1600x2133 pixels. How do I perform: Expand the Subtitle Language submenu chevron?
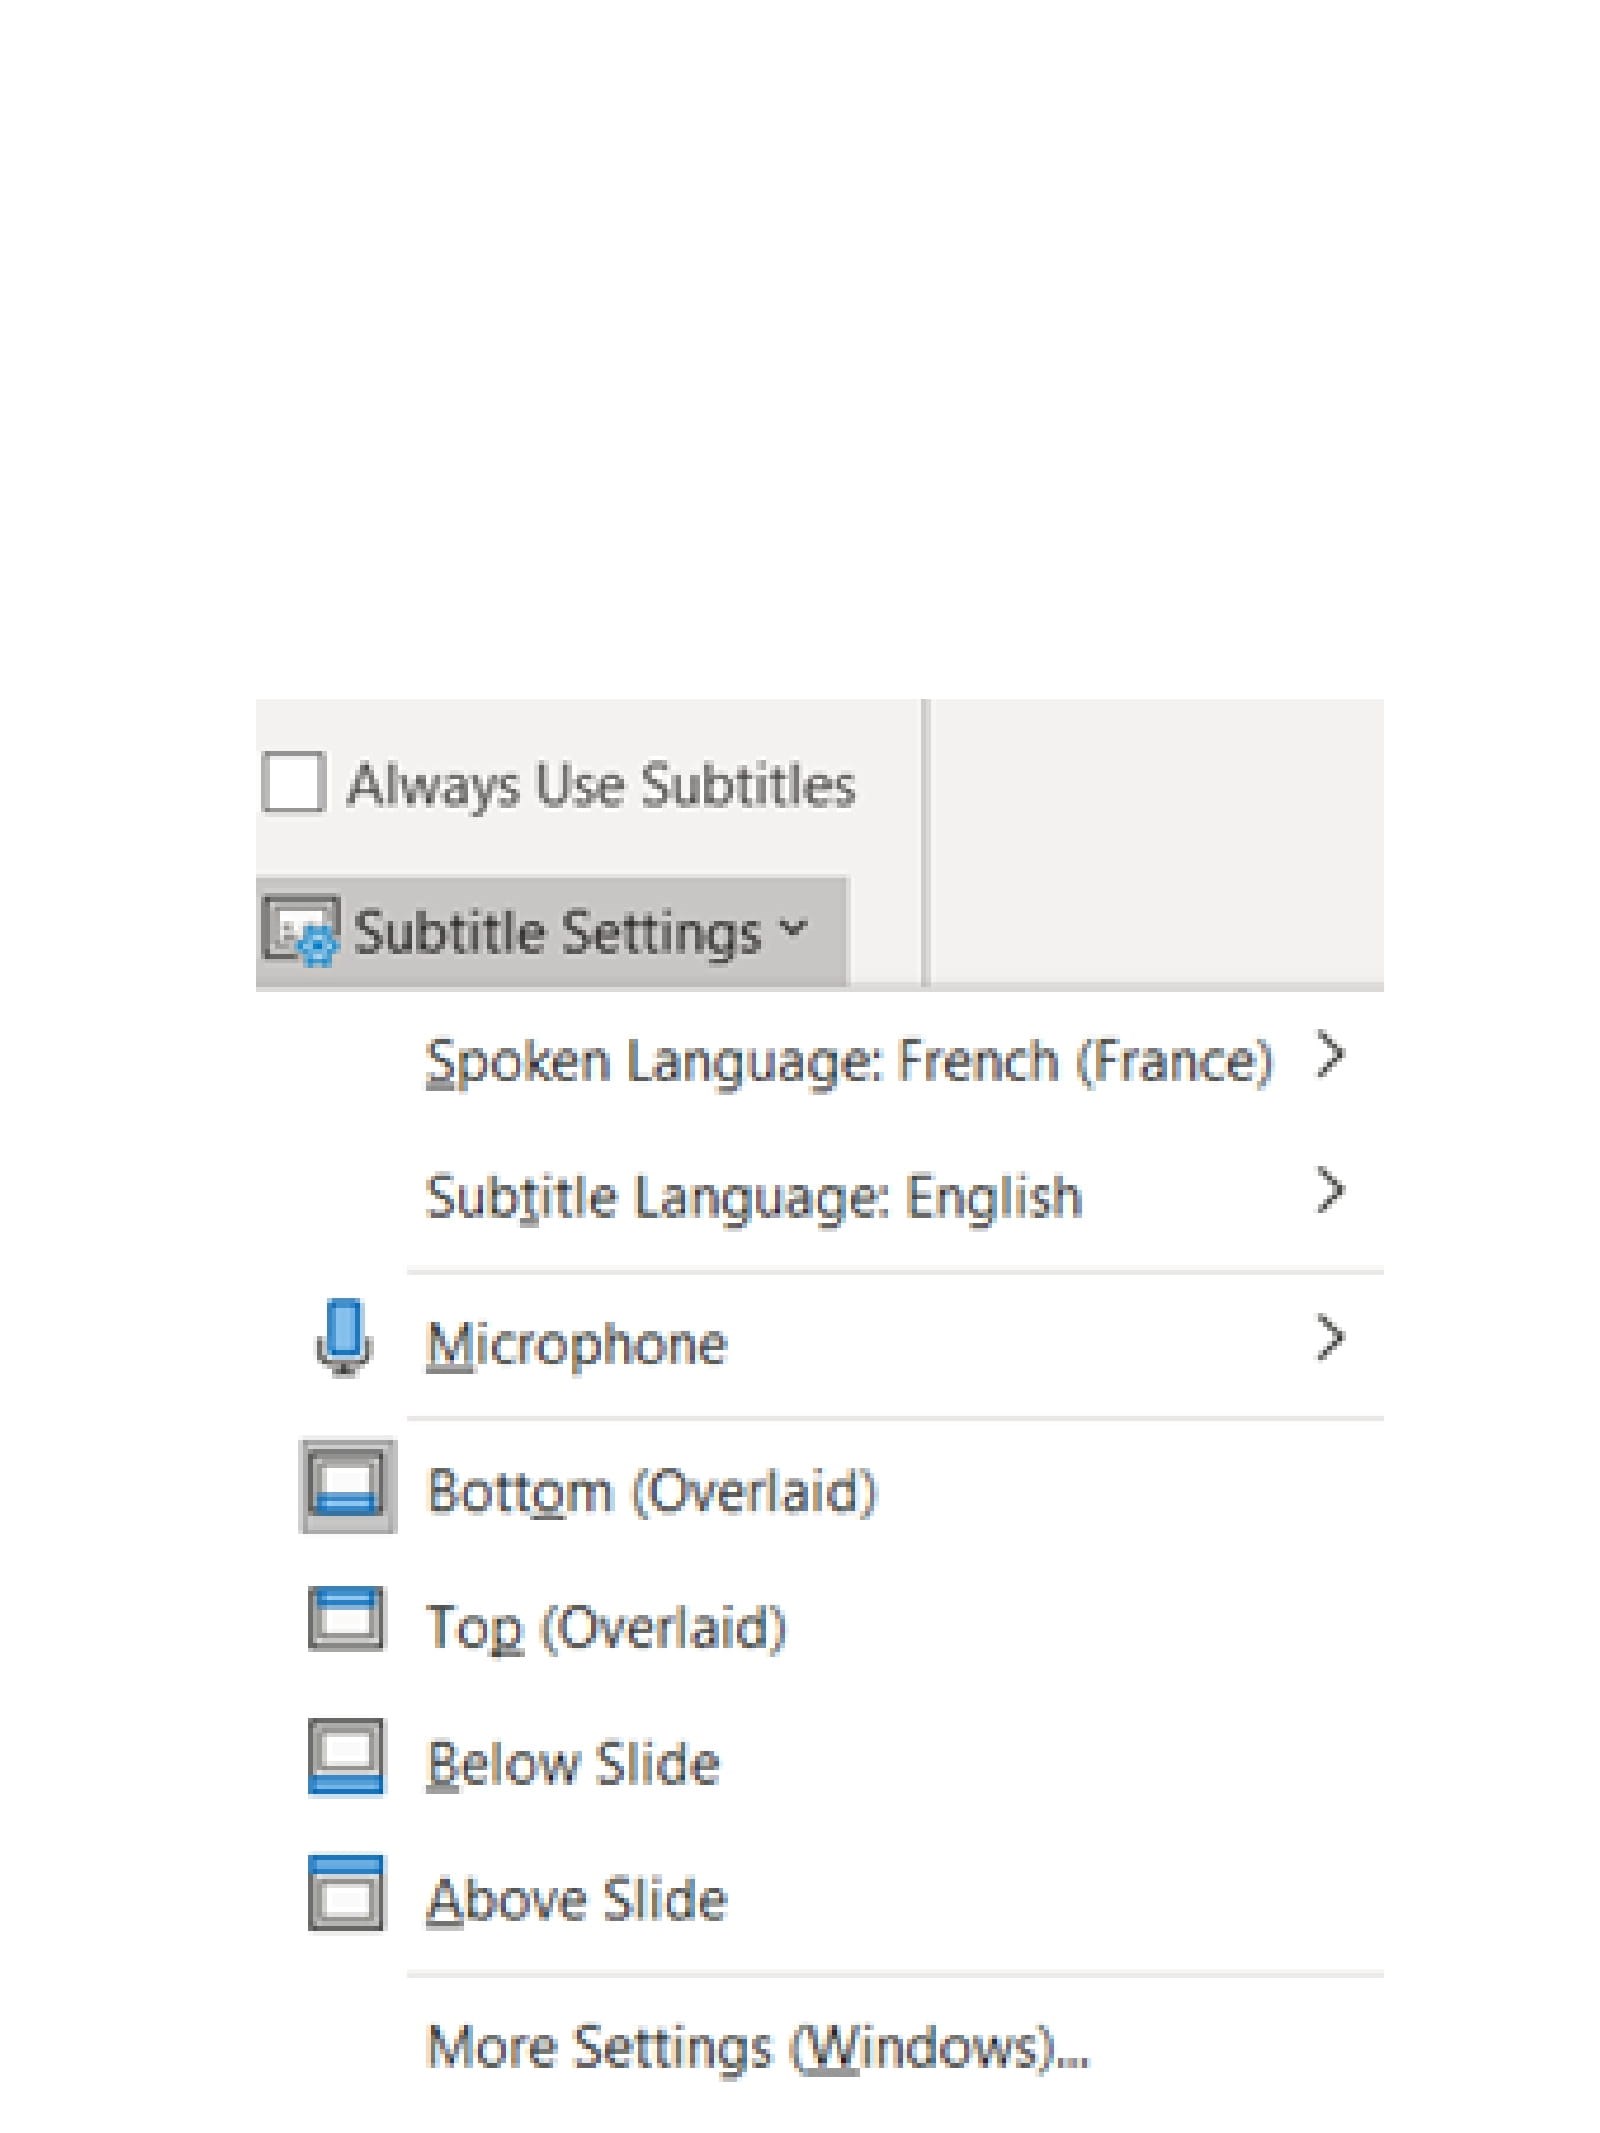point(1330,1190)
